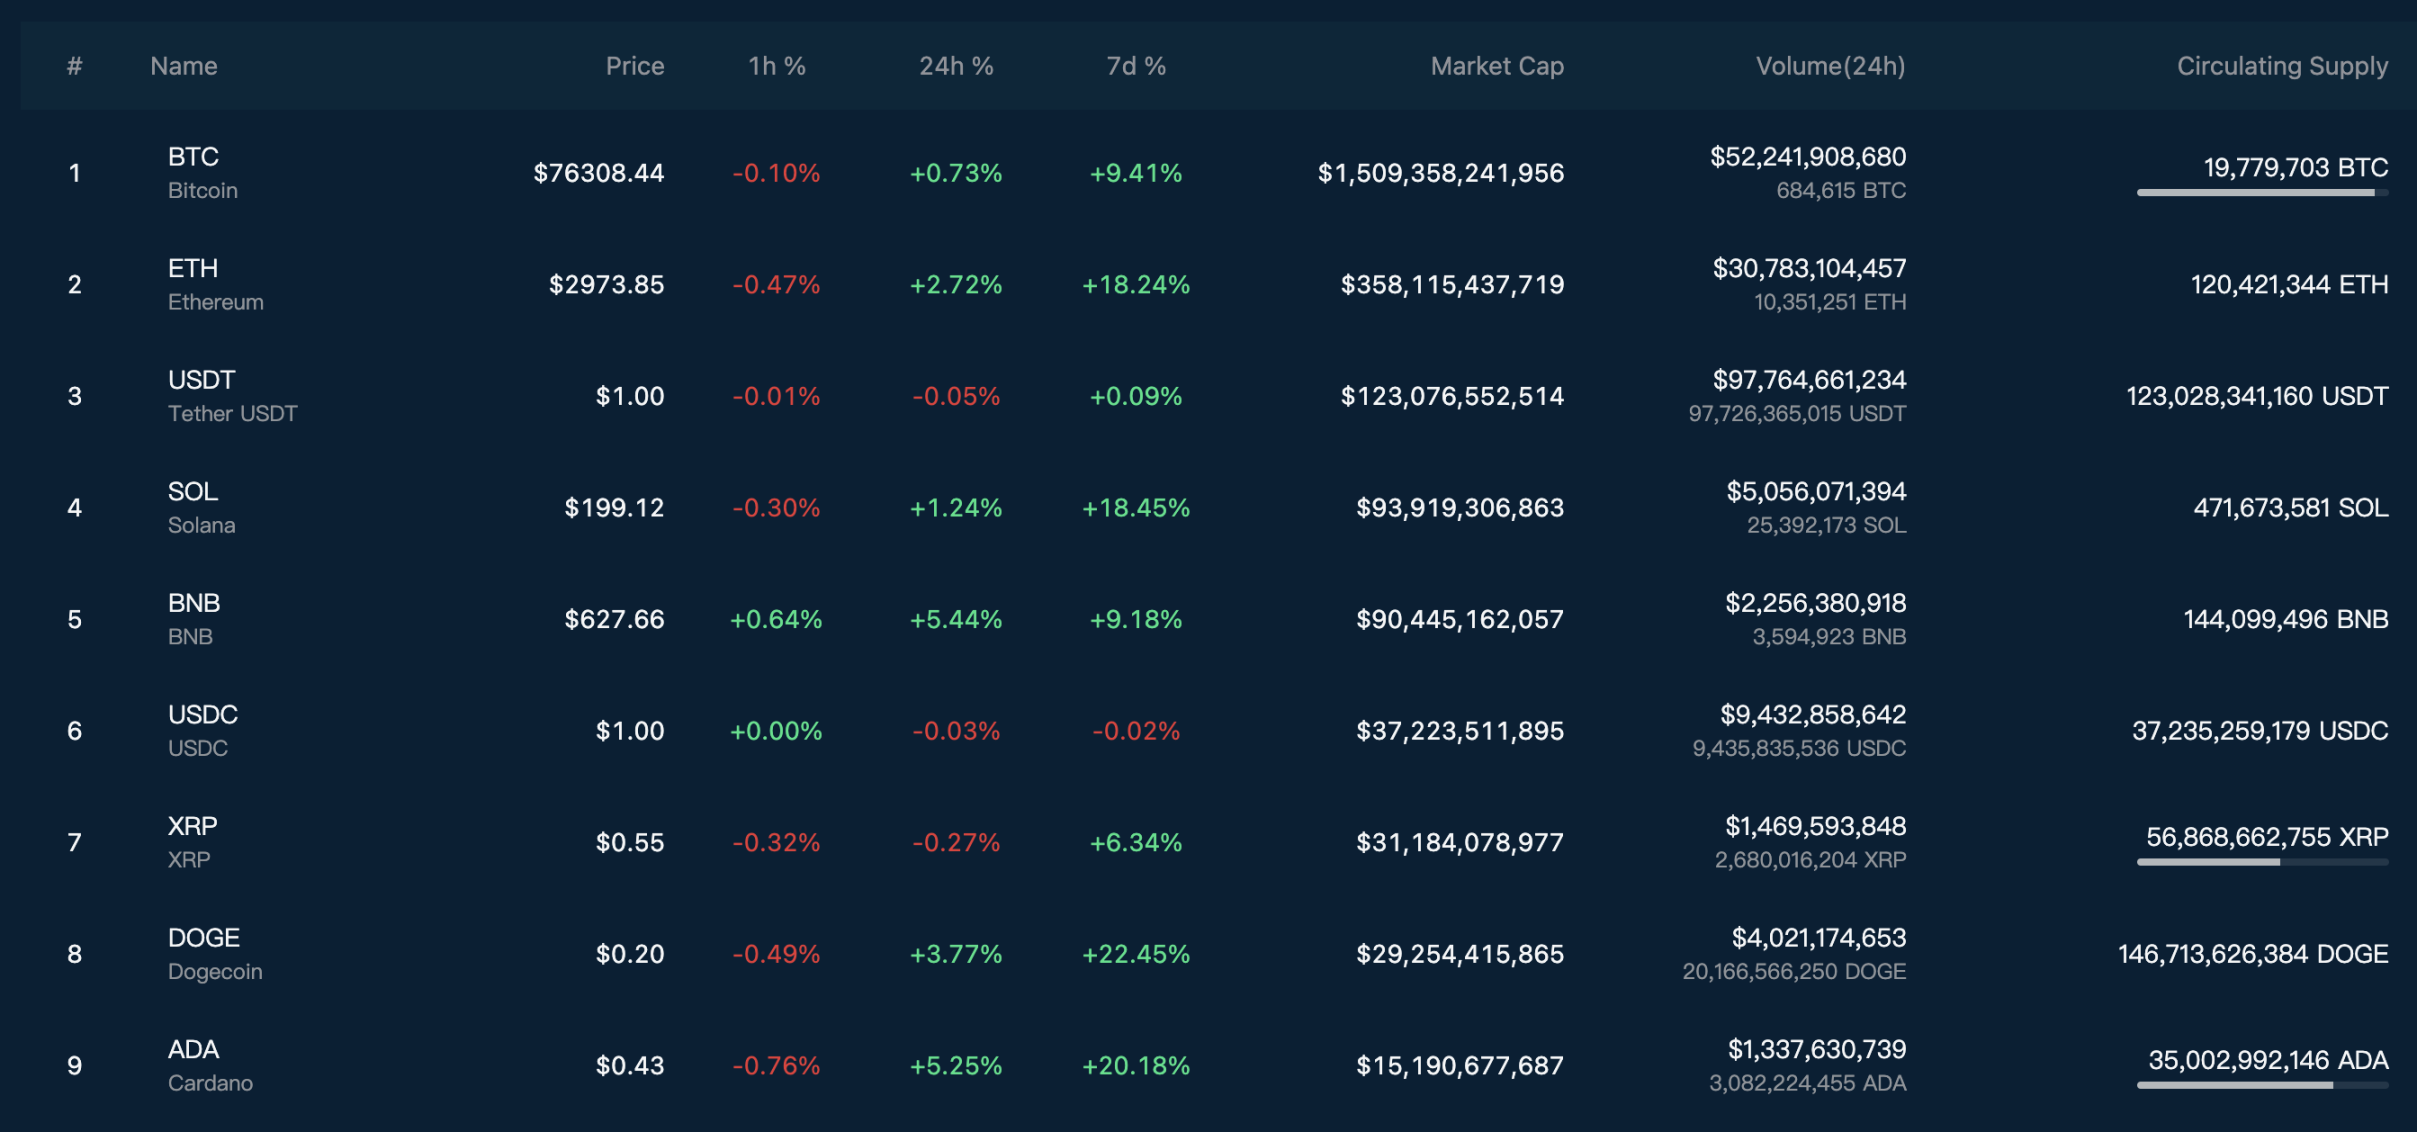Open the DOGE Dogecoin coin page

click(215, 954)
